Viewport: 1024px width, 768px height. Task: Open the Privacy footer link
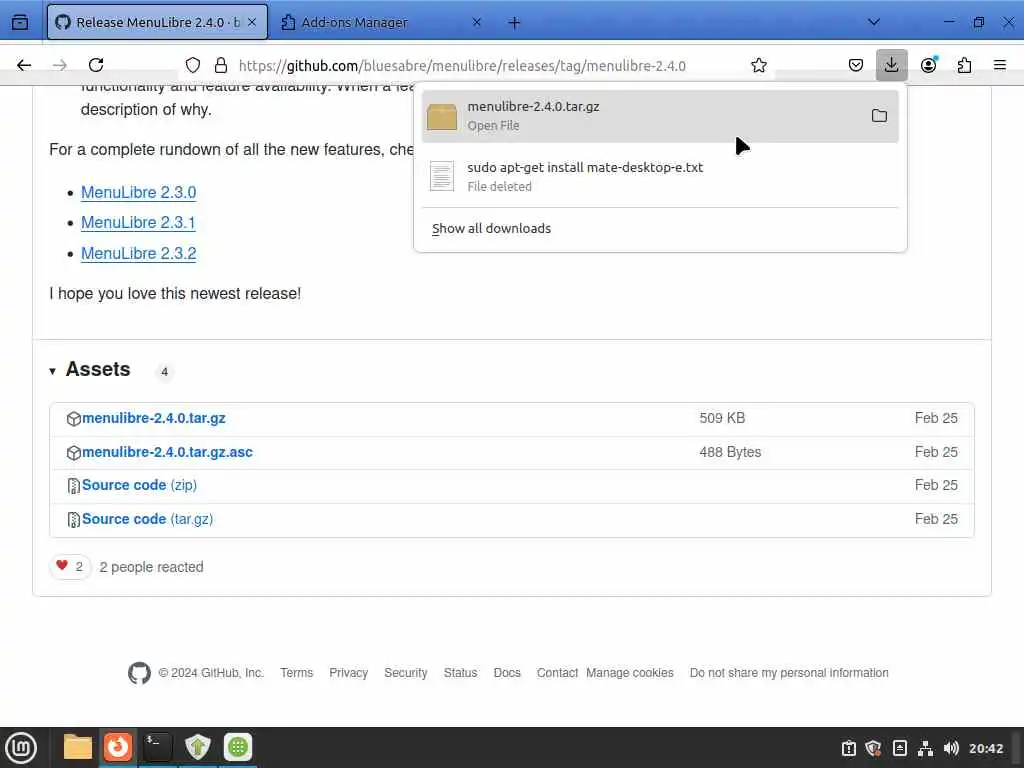tap(348, 673)
